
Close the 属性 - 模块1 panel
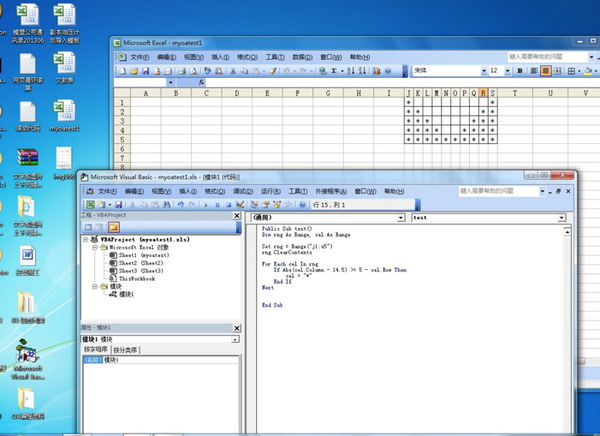tap(237, 328)
